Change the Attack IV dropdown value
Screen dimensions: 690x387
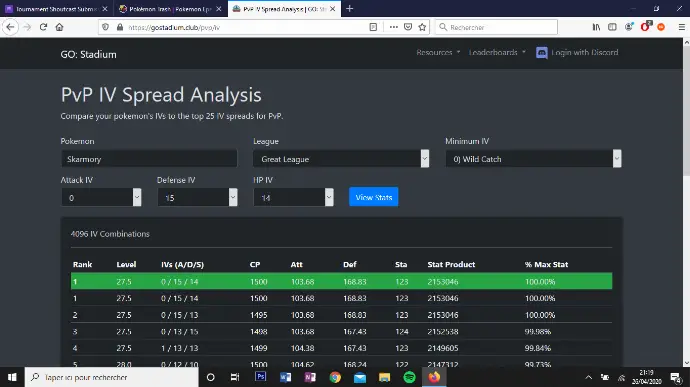(x=101, y=197)
